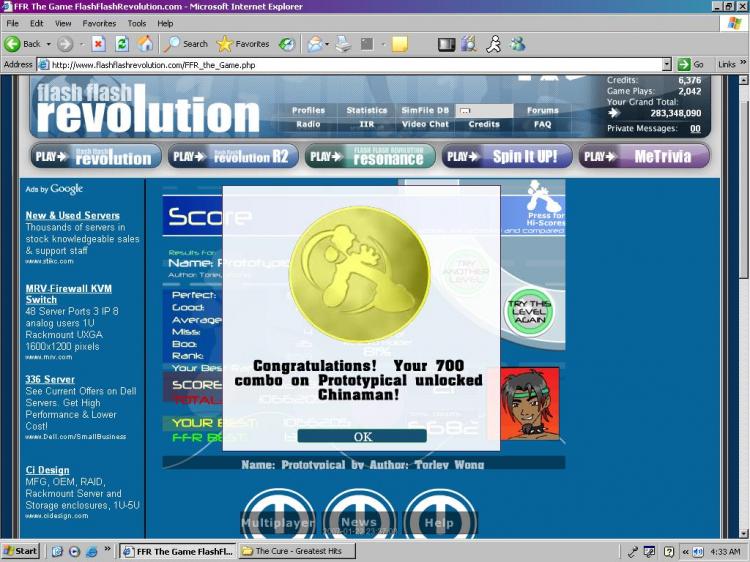The image size is (750, 562).
Task: Click the volume icon in system tray
Action: click(698, 551)
